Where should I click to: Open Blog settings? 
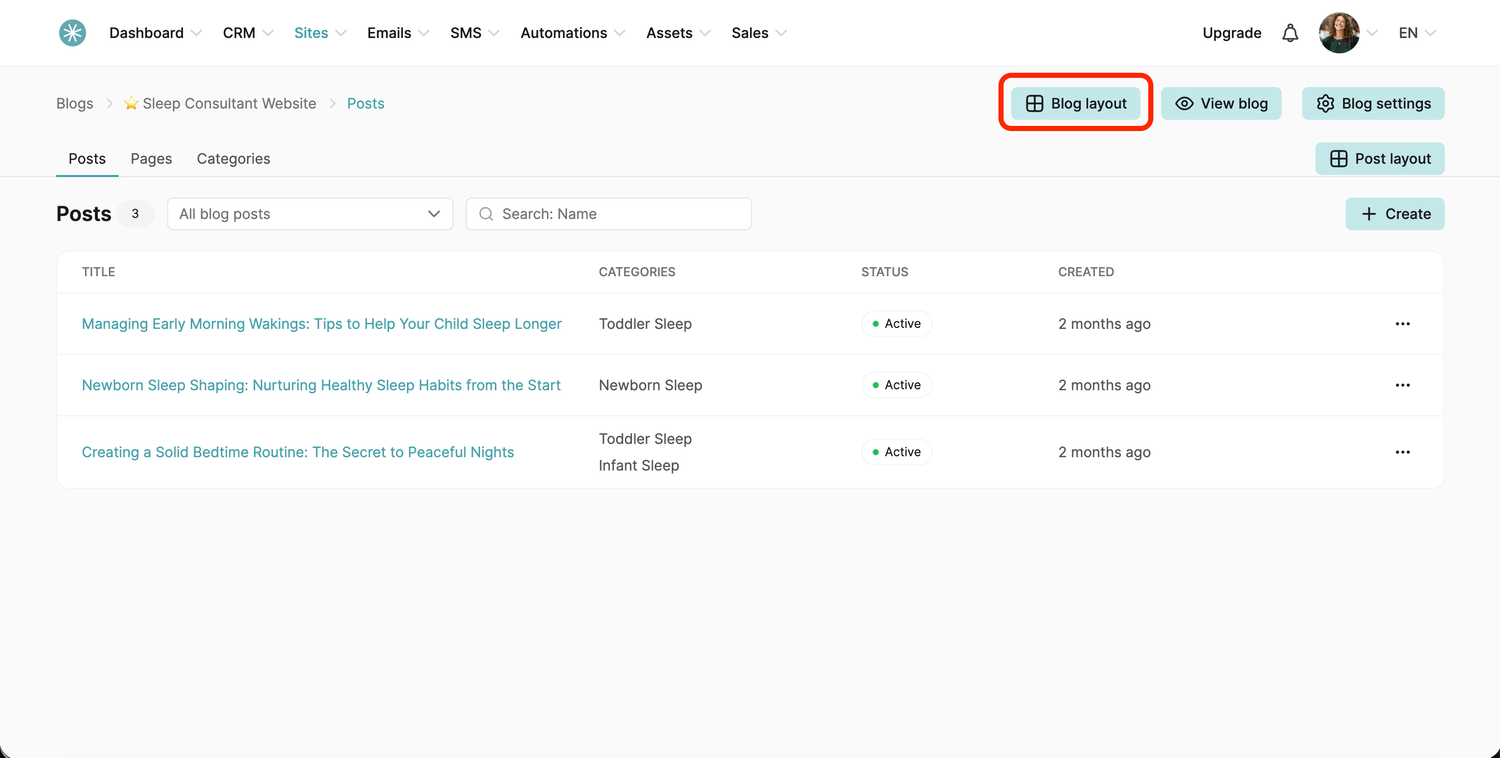tap(1373, 103)
